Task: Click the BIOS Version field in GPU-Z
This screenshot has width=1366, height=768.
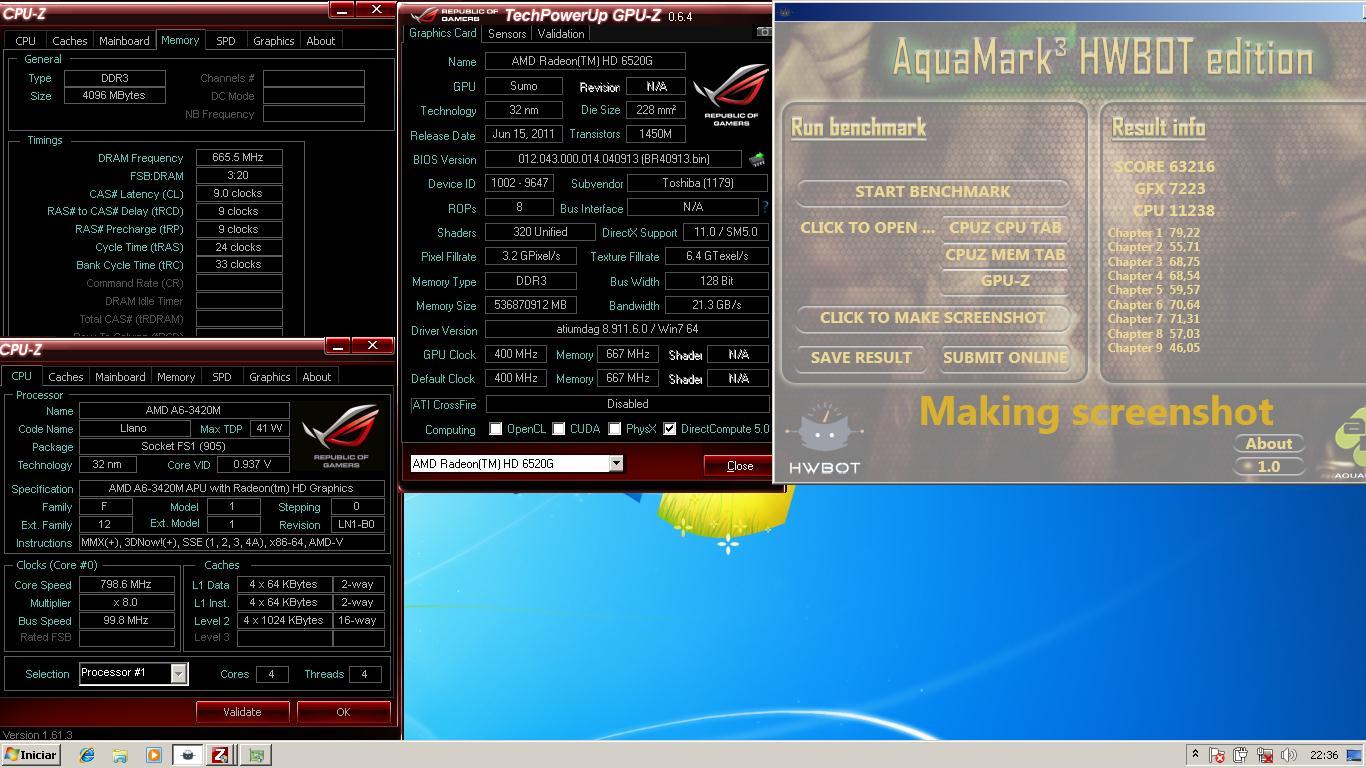Action: [613, 159]
